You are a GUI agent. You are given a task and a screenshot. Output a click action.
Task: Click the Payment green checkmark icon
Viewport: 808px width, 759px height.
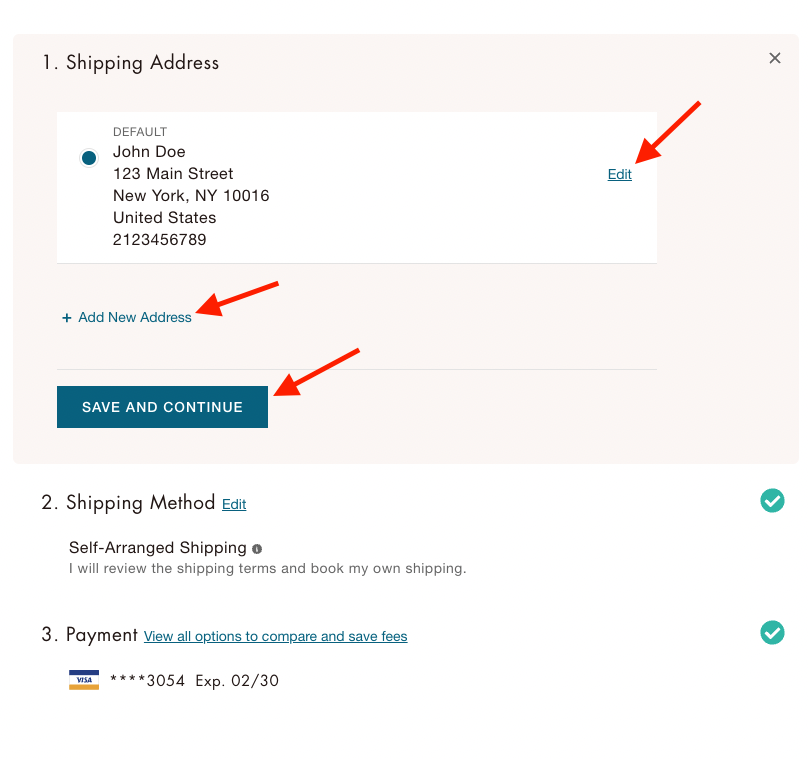[772, 632]
